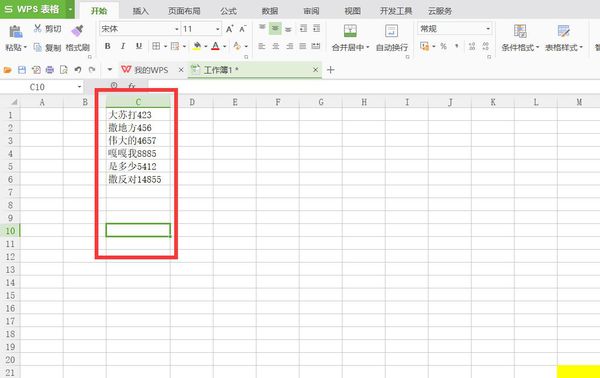Open fill color dropdown arrow
The width and height of the screenshot is (600, 378).
coord(206,47)
